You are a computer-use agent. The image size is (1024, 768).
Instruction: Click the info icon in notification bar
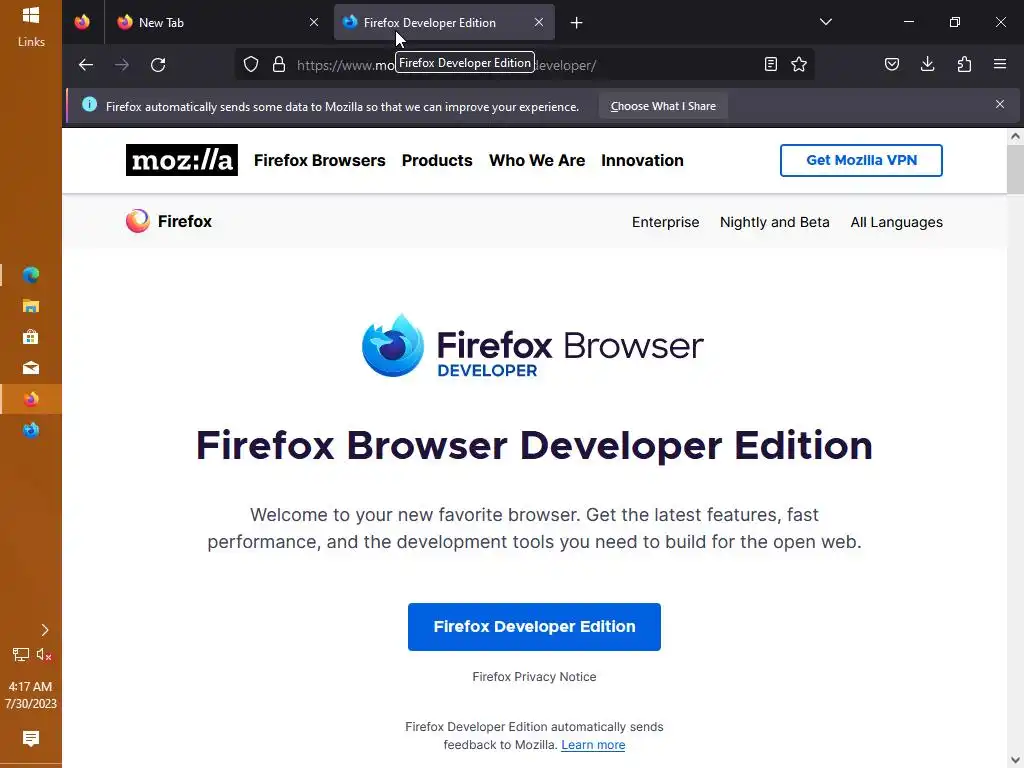click(89, 104)
